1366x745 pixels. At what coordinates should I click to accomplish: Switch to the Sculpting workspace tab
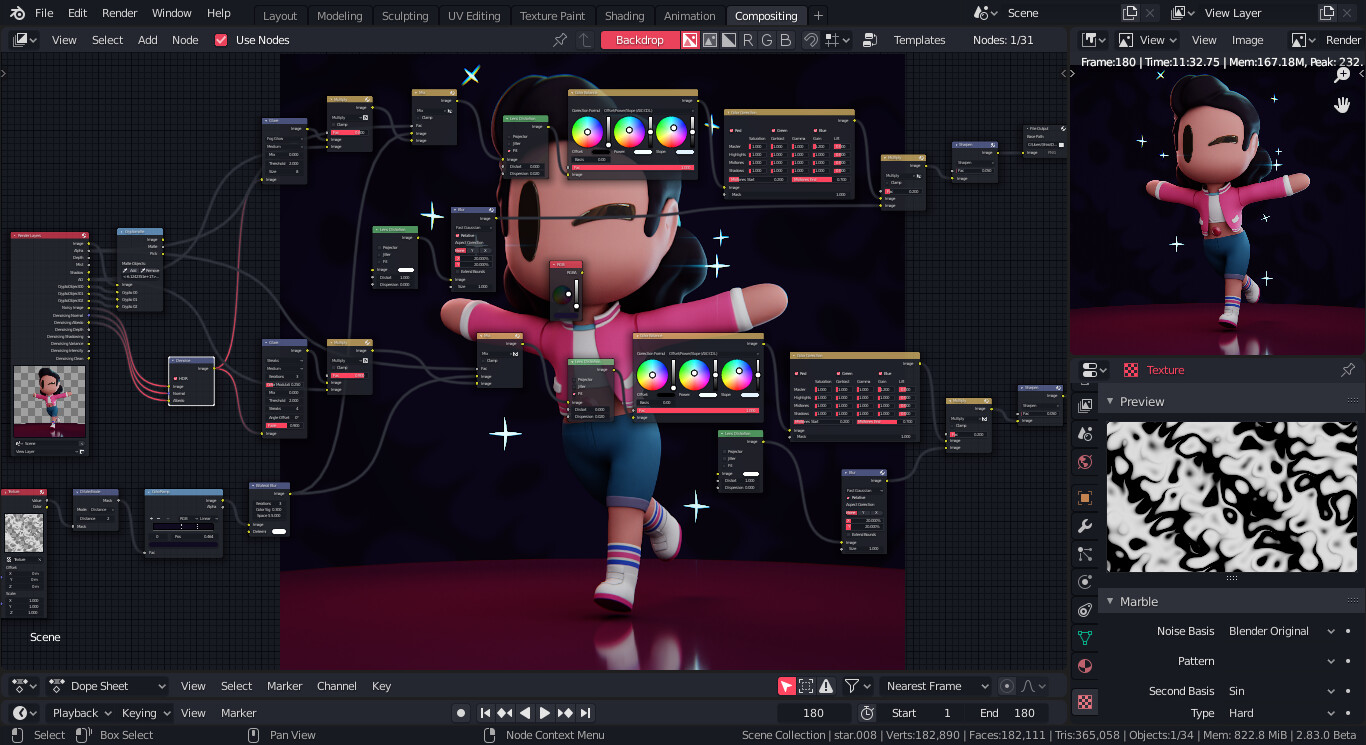405,16
